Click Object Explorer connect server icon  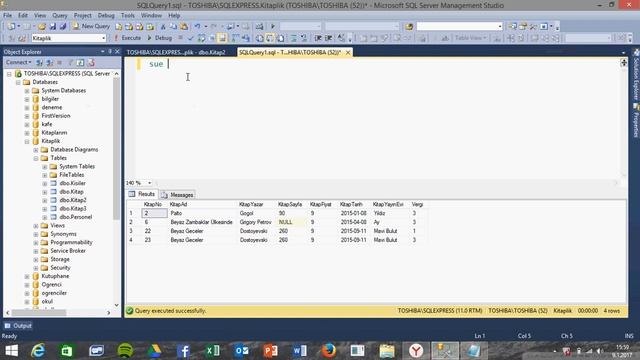pos(40,62)
